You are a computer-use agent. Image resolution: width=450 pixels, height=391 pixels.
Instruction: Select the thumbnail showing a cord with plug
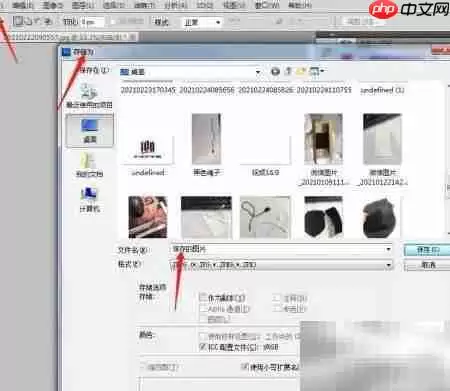click(x=265, y=217)
